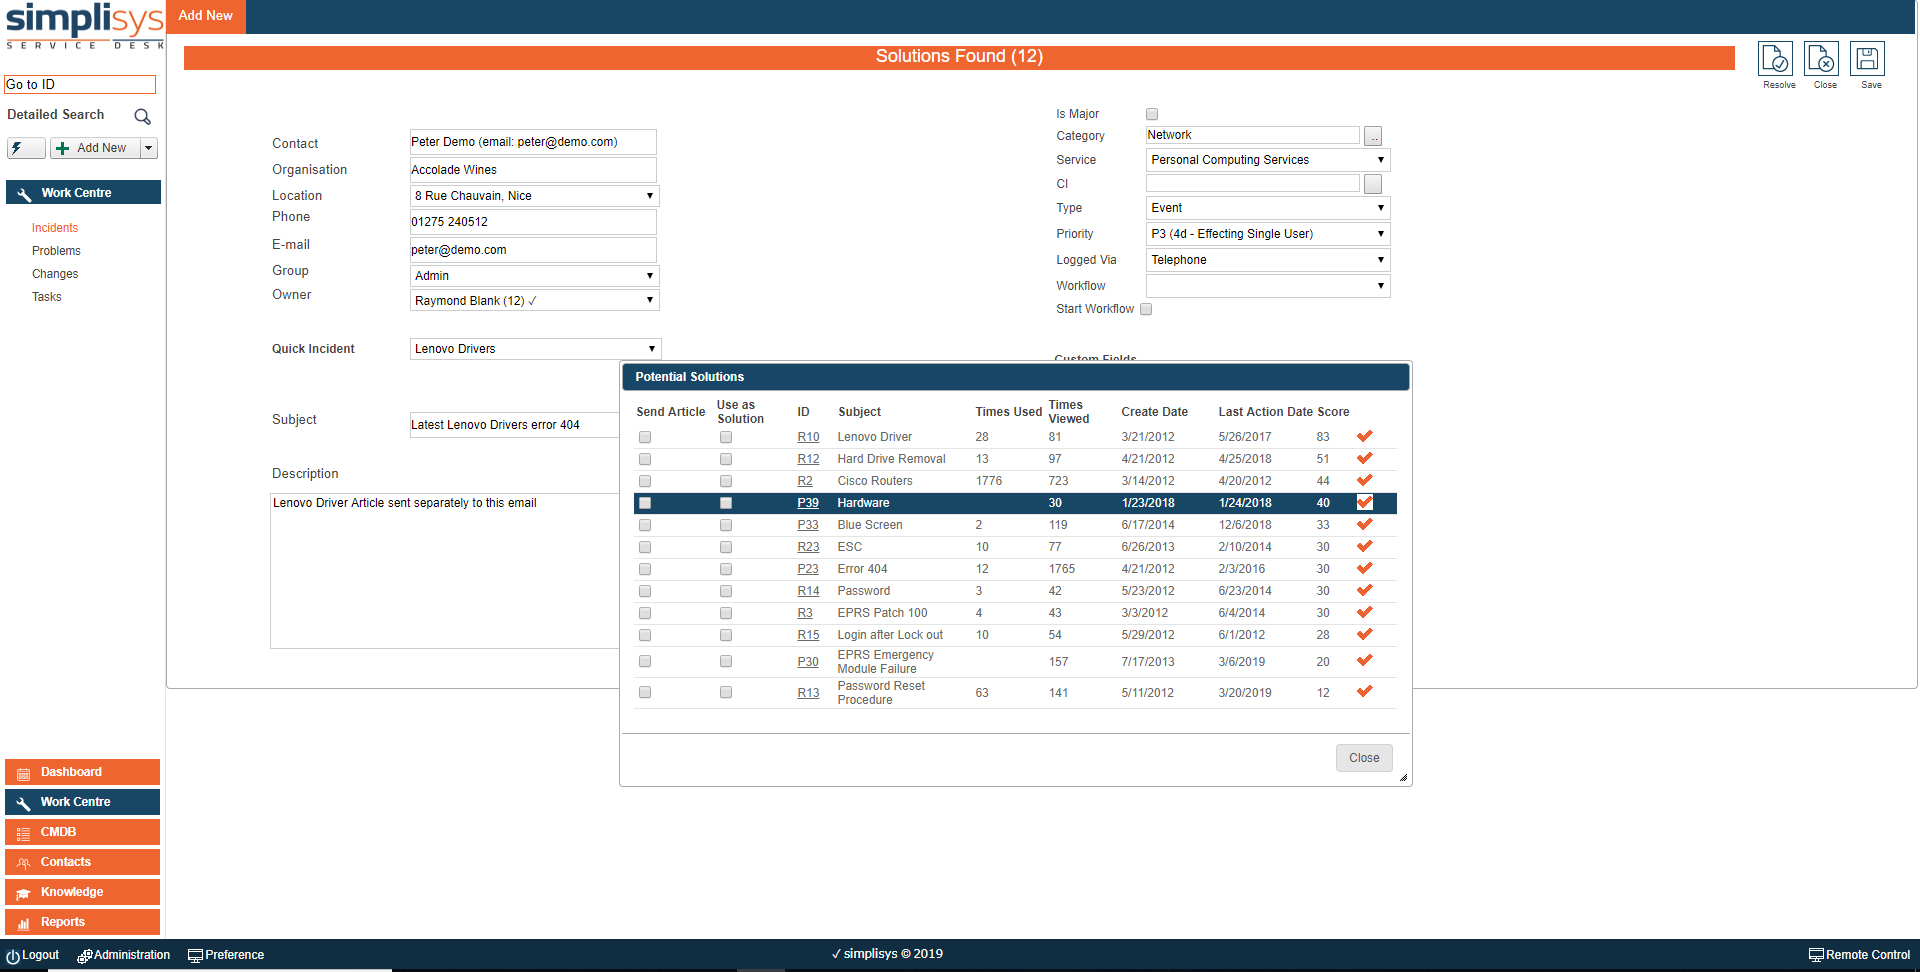Tick the Start Workflow checkbox
Image resolution: width=1920 pixels, height=972 pixels.
(x=1146, y=309)
